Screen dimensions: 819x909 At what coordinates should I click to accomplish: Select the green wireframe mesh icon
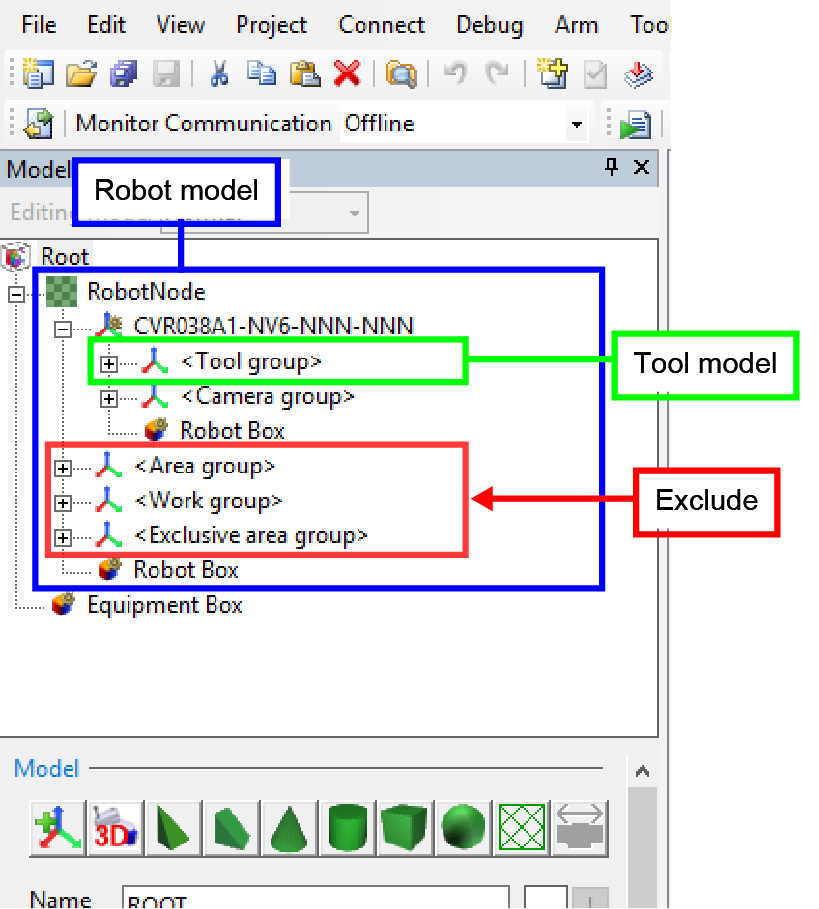click(x=523, y=828)
